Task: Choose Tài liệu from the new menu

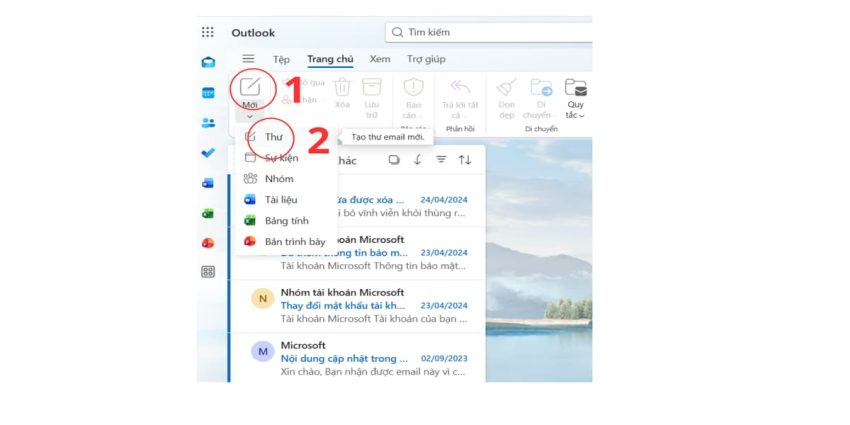Action: (x=286, y=200)
